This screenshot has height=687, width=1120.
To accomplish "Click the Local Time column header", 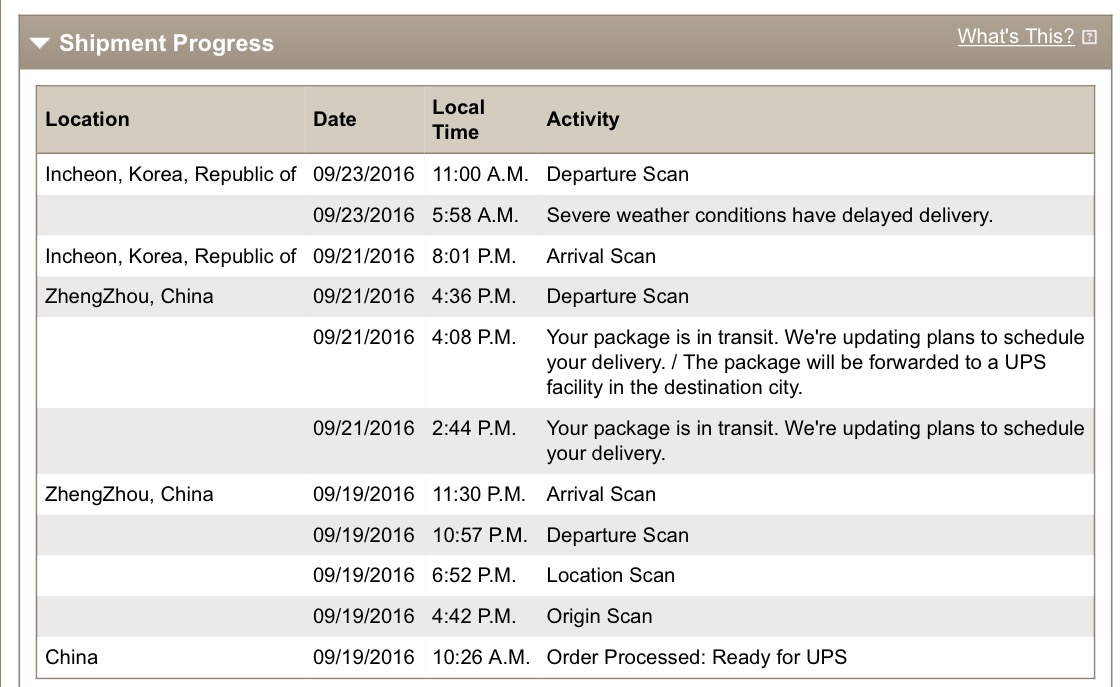I will click(x=459, y=119).
